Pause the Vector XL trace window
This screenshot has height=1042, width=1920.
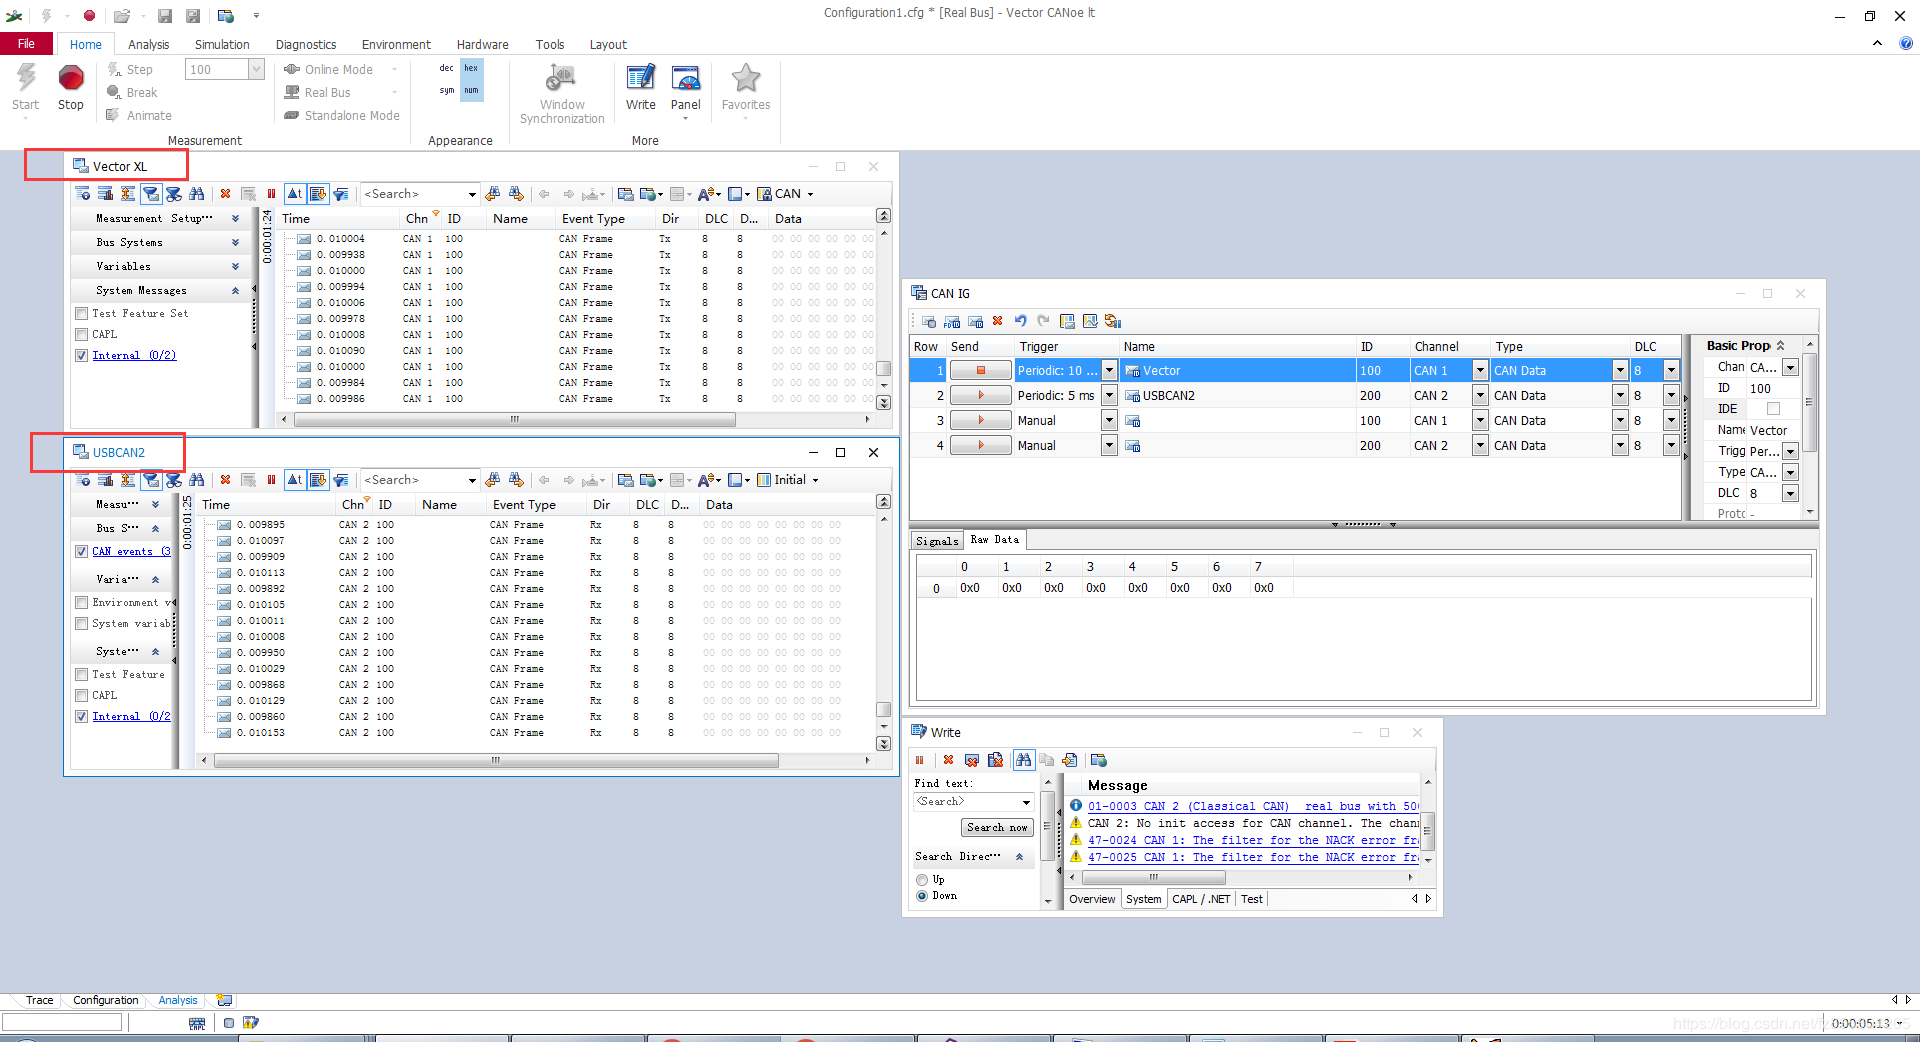click(271, 194)
